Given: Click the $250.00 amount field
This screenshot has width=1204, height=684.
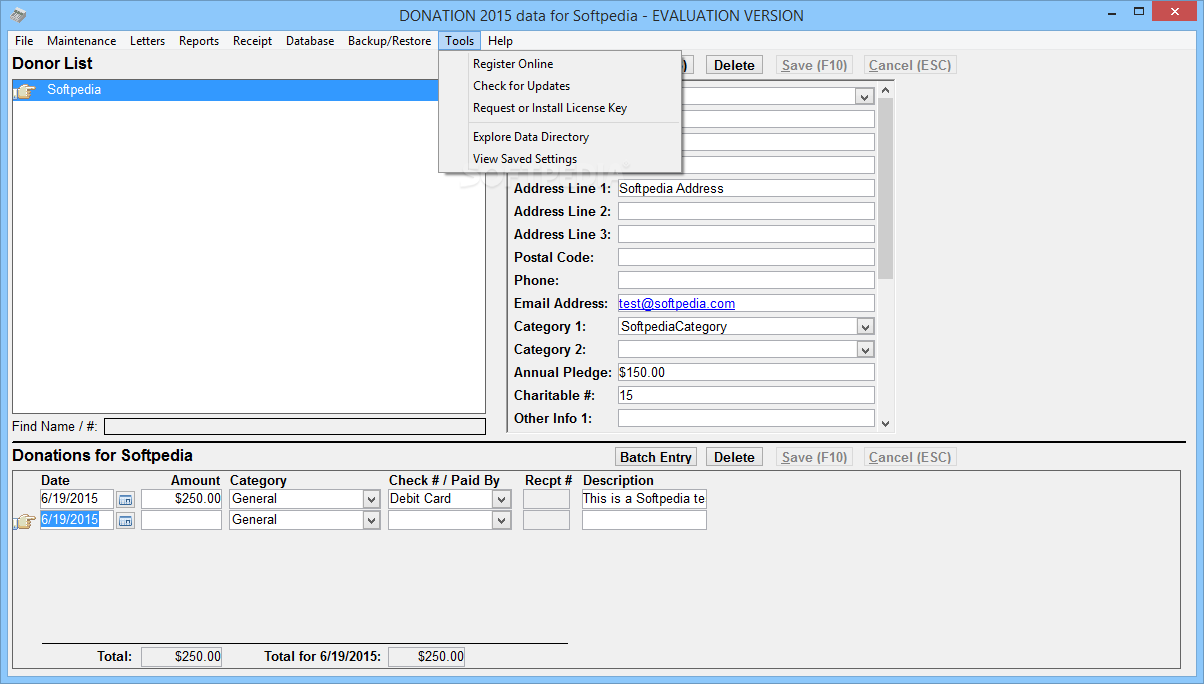Looking at the screenshot, I should [181, 499].
